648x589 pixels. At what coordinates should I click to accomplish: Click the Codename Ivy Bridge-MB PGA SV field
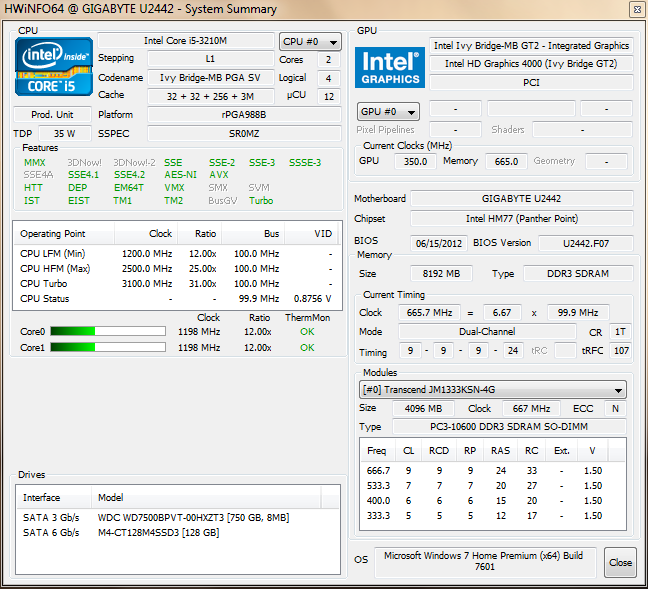point(210,78)
